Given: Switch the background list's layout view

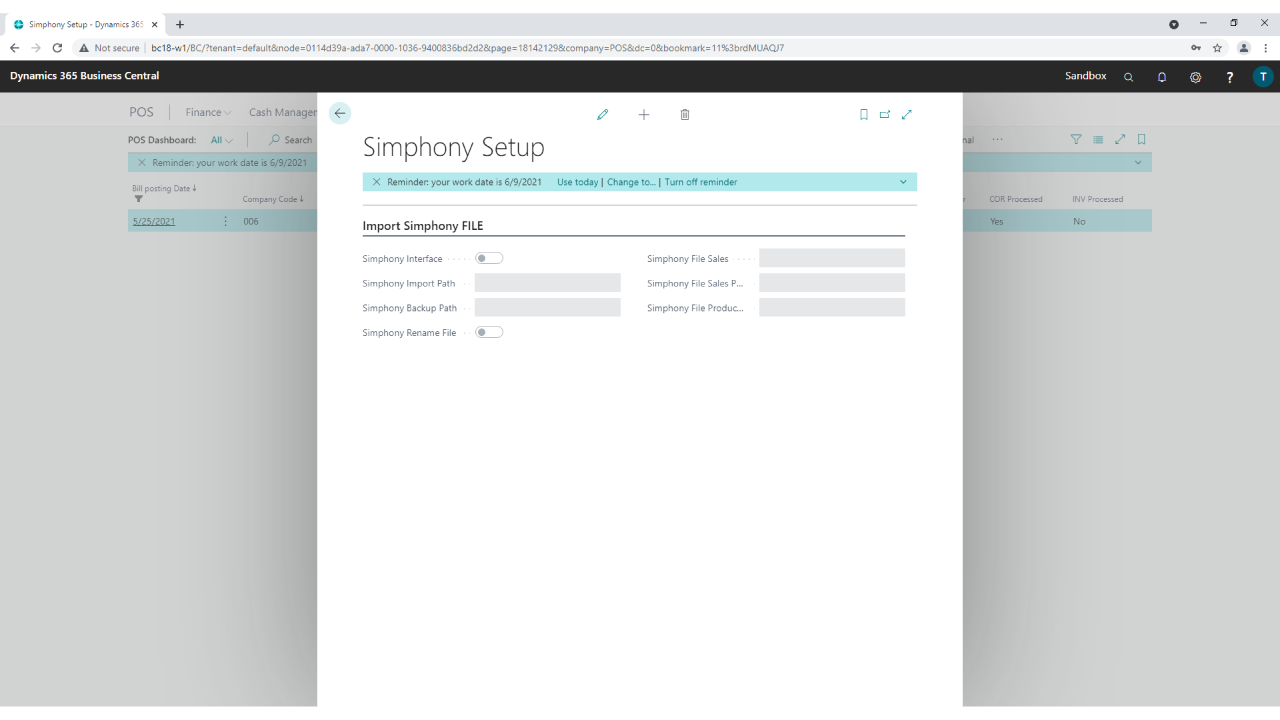Looking at the screenshot, I should 1098,140.
